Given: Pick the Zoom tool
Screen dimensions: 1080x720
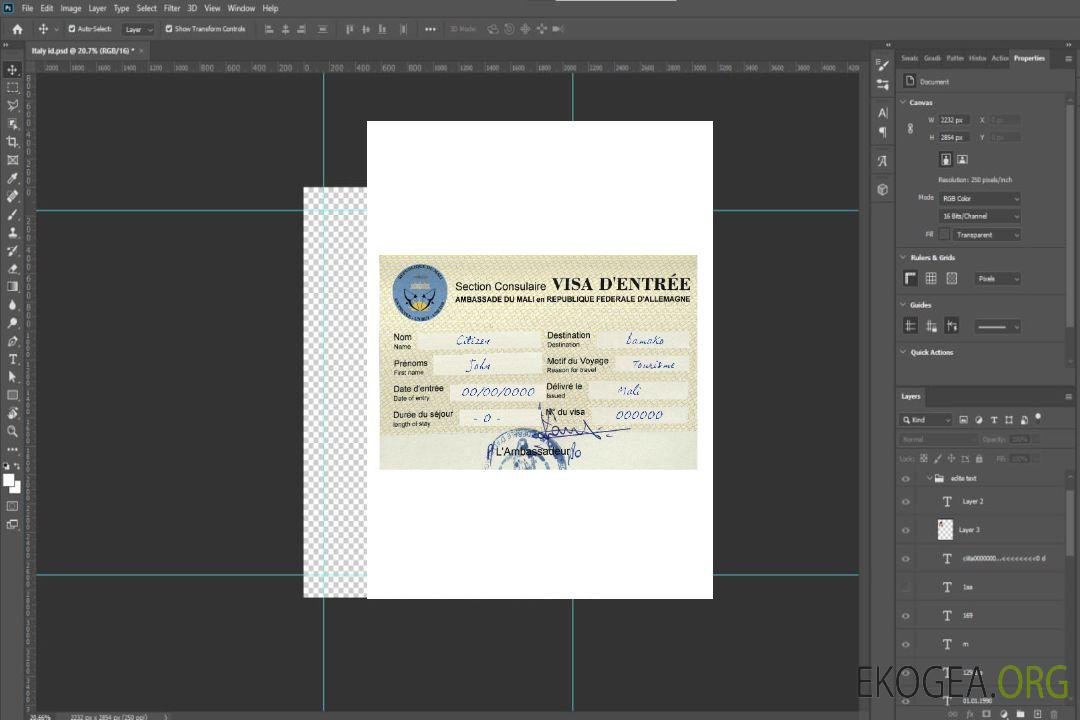Looking at the screenshot, I should [x=13, y=431].
